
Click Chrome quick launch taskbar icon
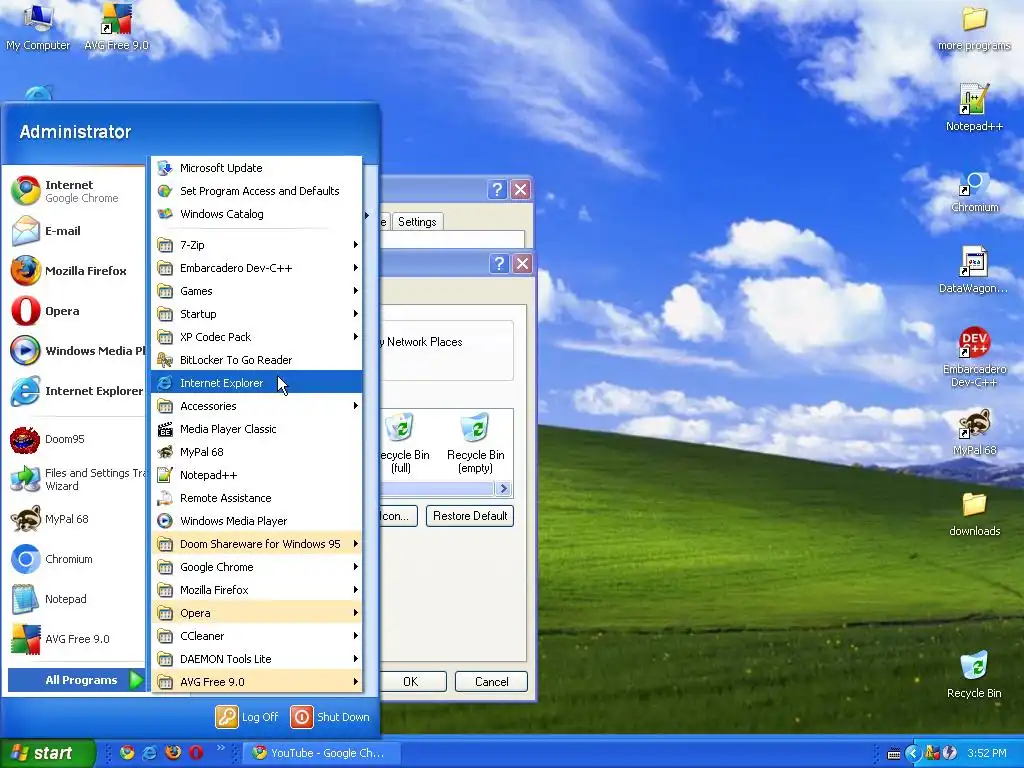click(x=127, y=752)
